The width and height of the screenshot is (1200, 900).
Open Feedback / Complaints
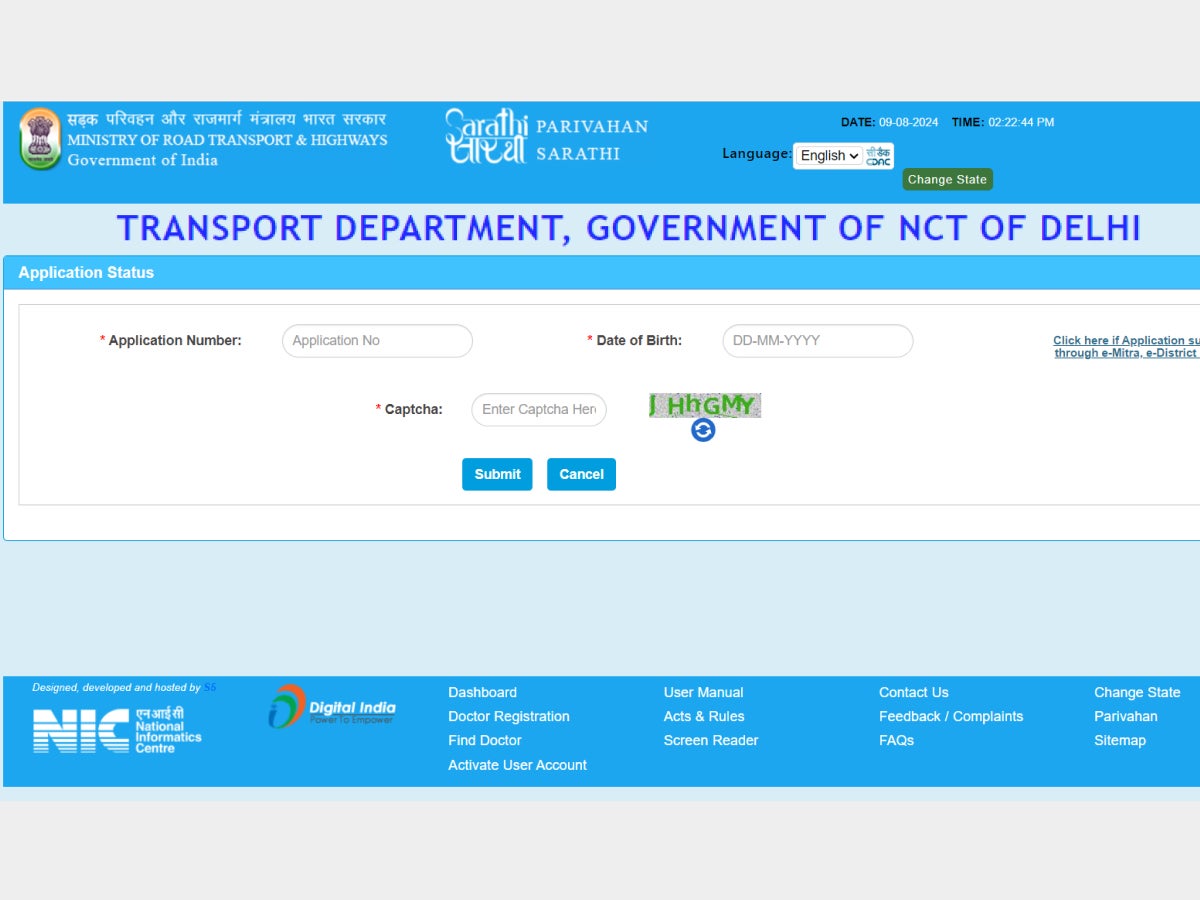(x=950, y=716)
